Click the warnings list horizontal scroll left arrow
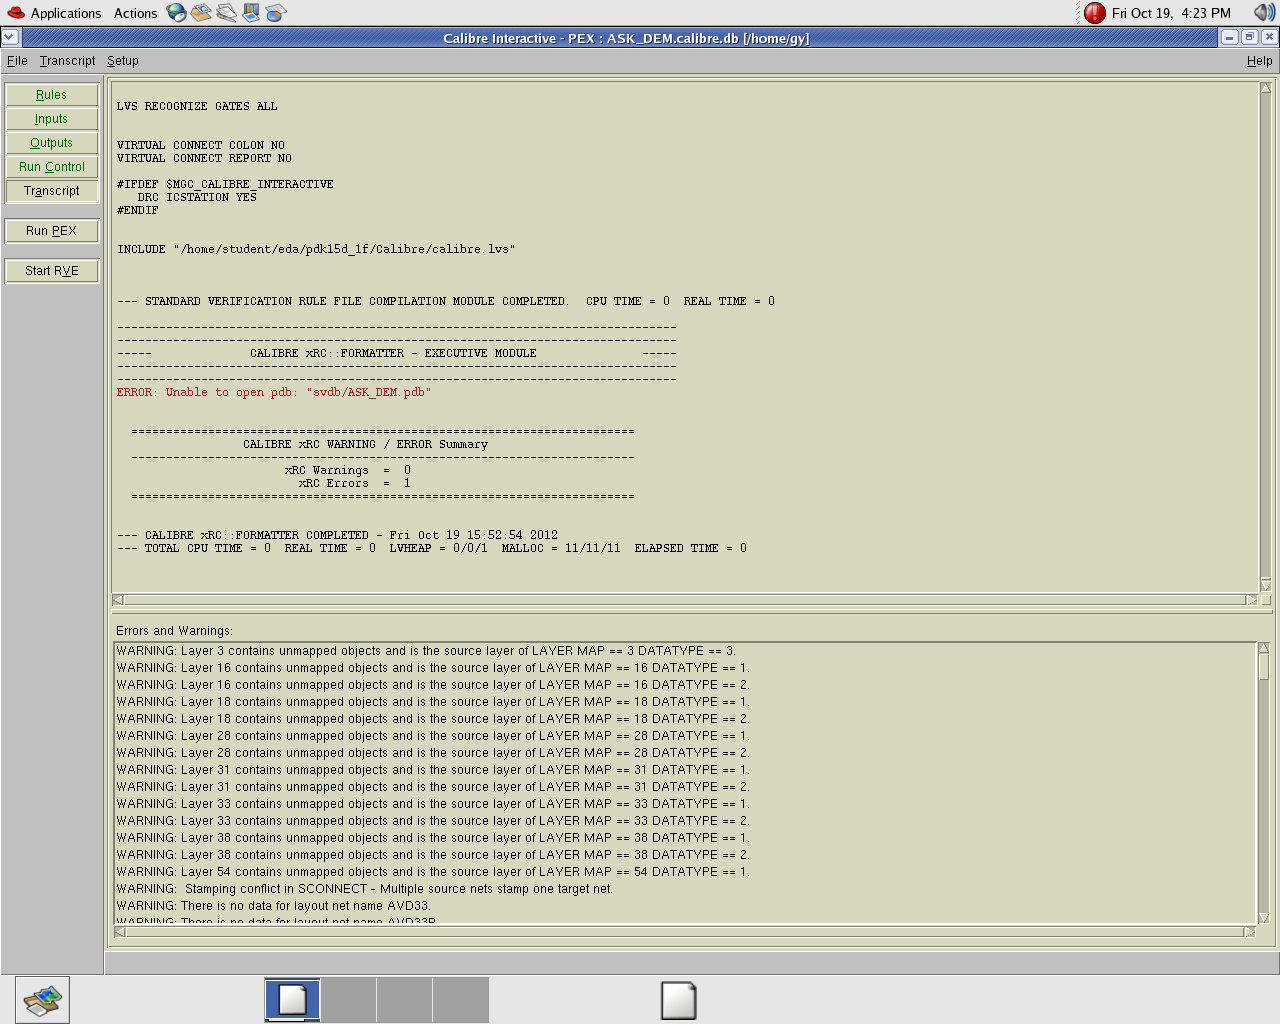The height and width of the screenshot is (1024, 1280). click(x=120, y=932)
